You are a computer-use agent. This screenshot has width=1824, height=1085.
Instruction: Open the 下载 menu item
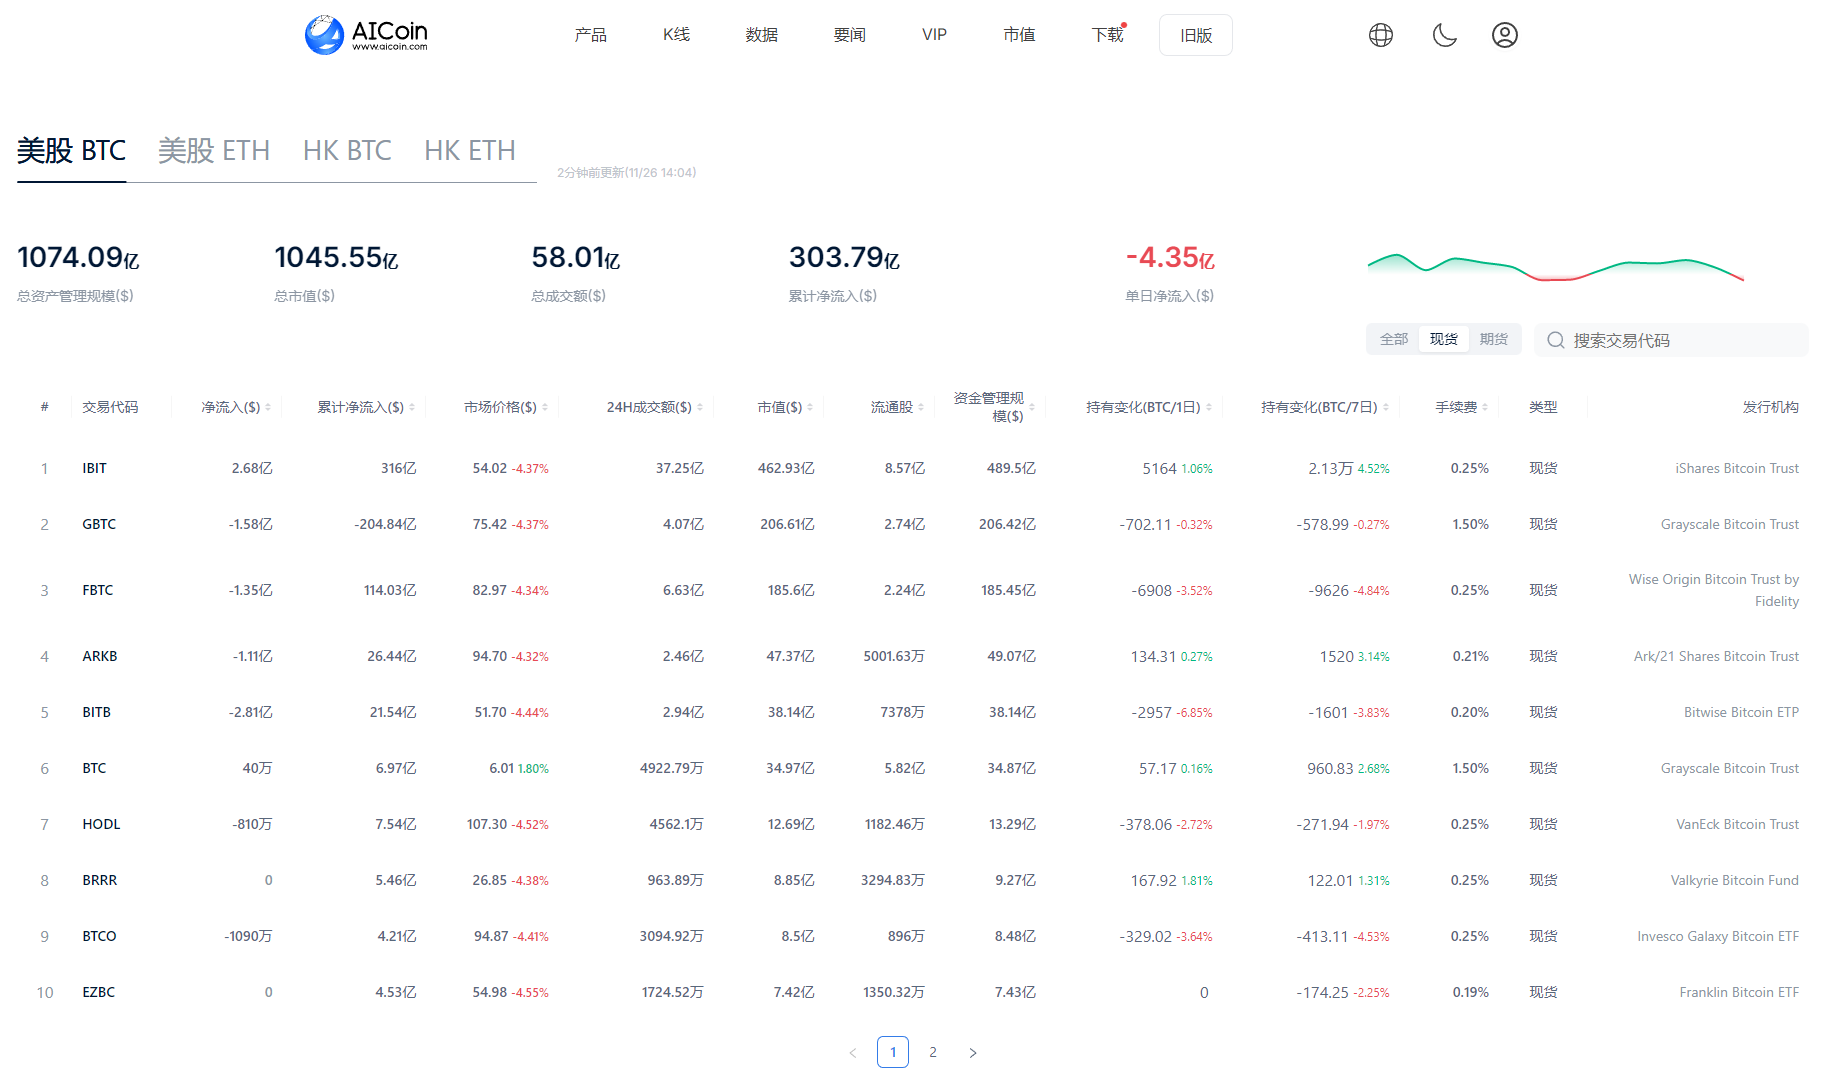(1107, 35)
